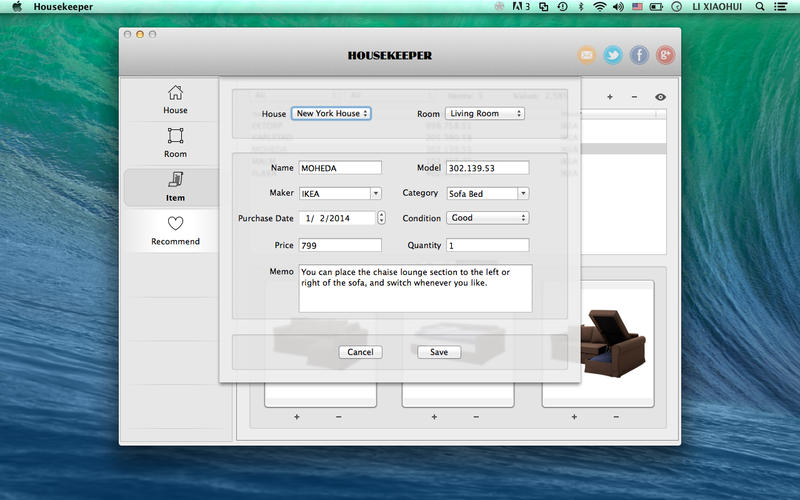Share on Twitter icon
Image resolution: width=800 pixels, height=500 pixels.
click(613, 55)
